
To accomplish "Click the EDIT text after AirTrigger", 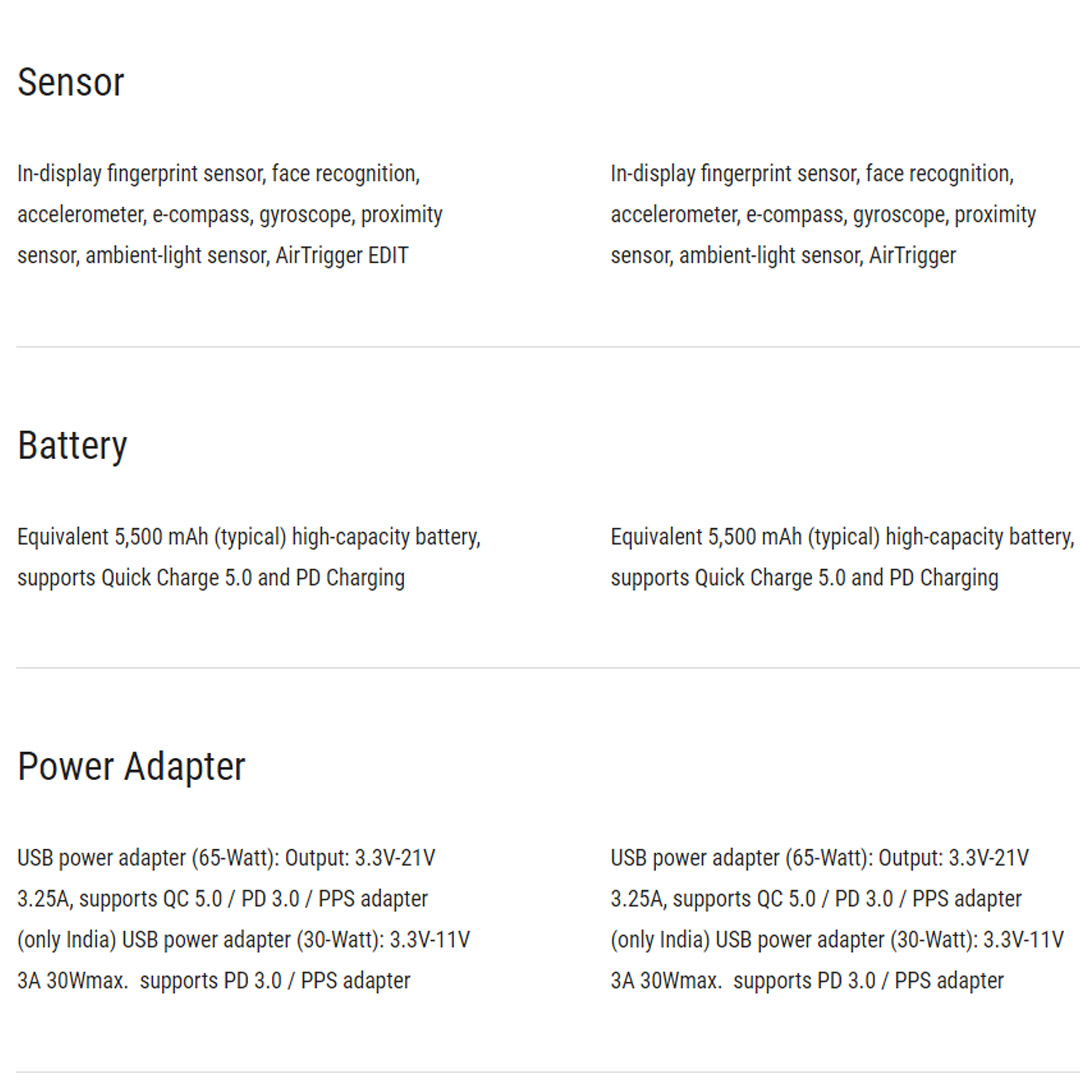I will pos(387,256).
